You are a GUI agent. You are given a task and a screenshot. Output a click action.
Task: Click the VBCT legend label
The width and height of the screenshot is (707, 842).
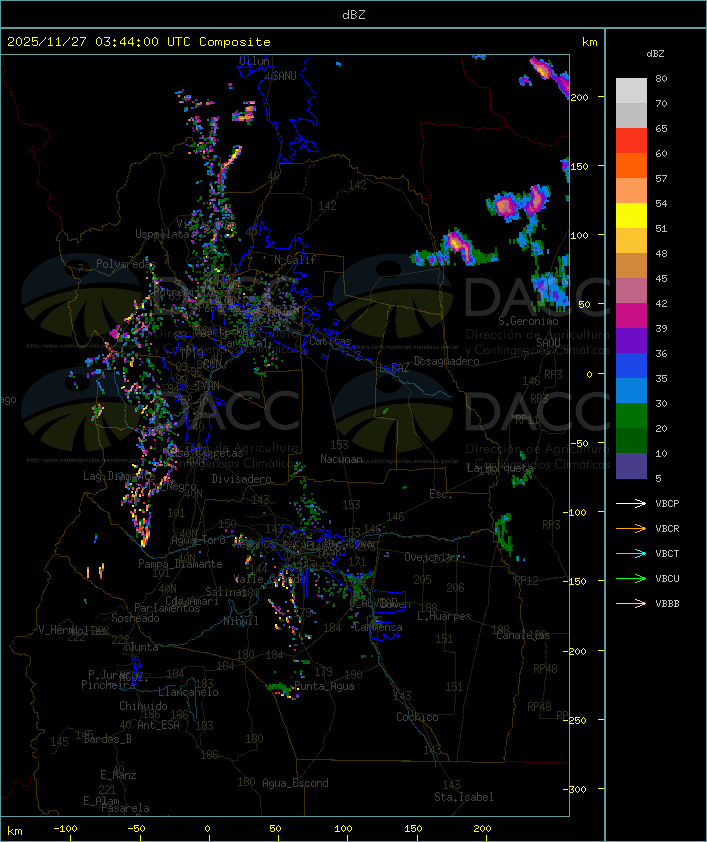click(667, 554)
